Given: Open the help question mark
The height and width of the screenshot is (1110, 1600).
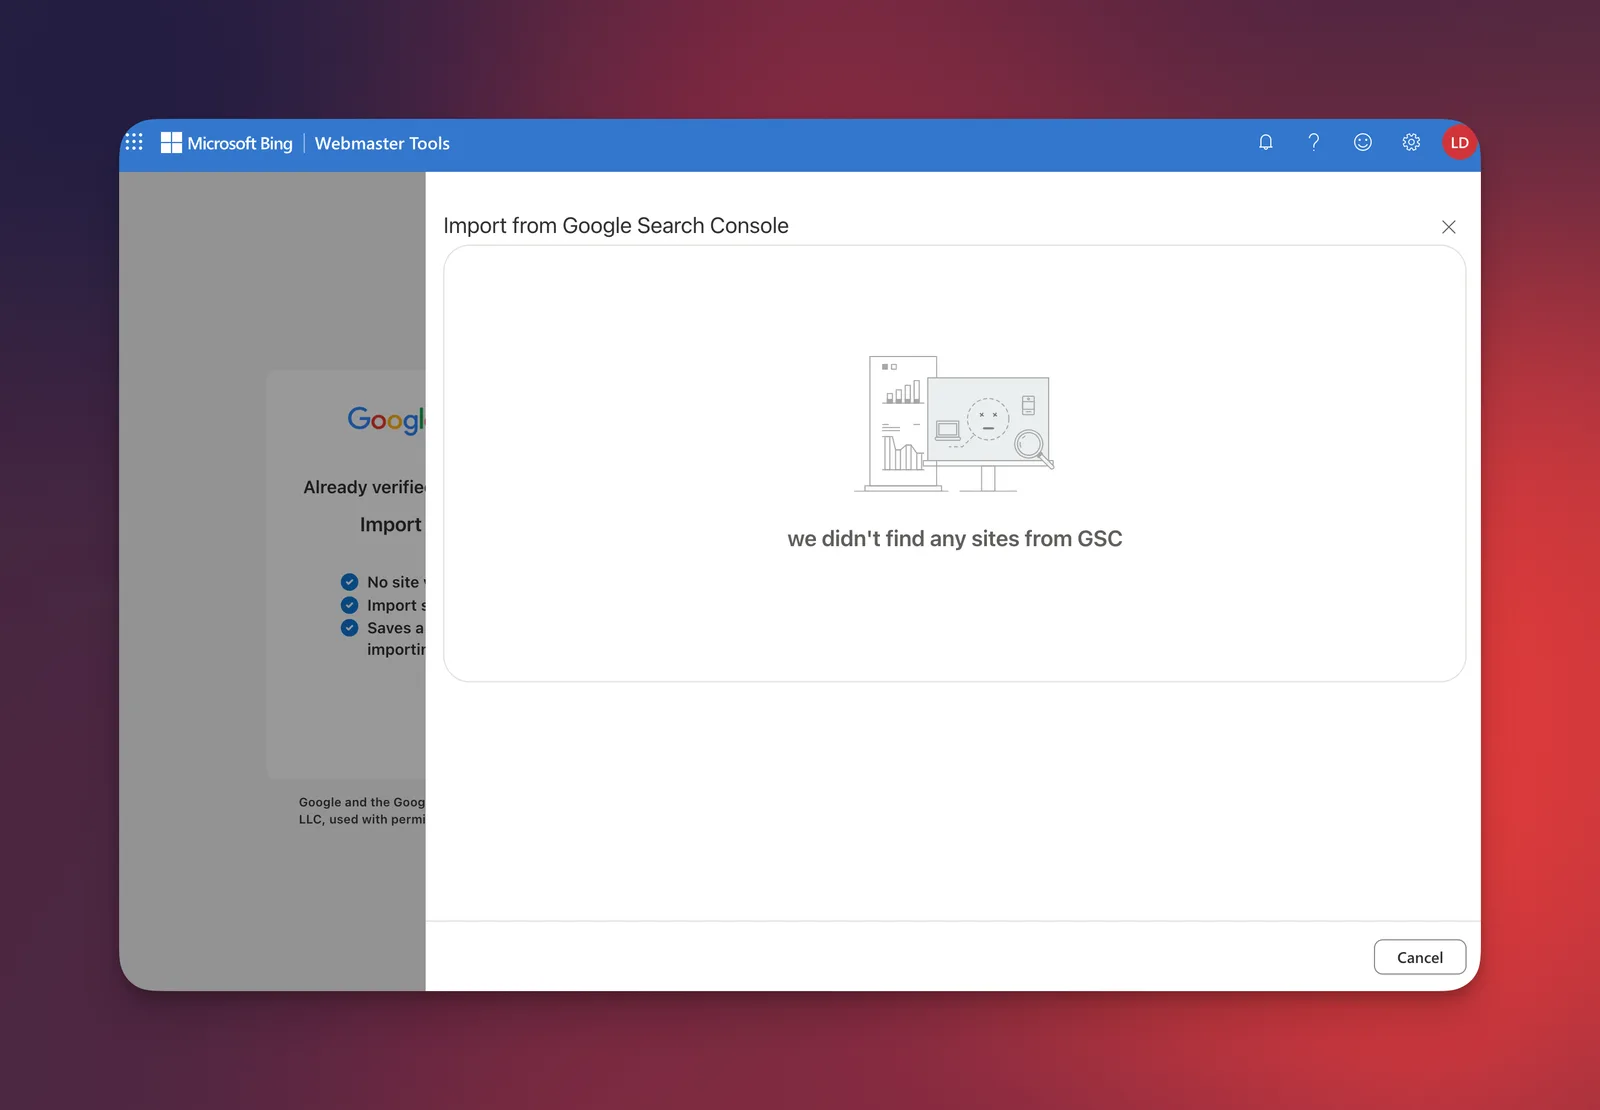Looking at the screenshot, I should [1314, 143].
